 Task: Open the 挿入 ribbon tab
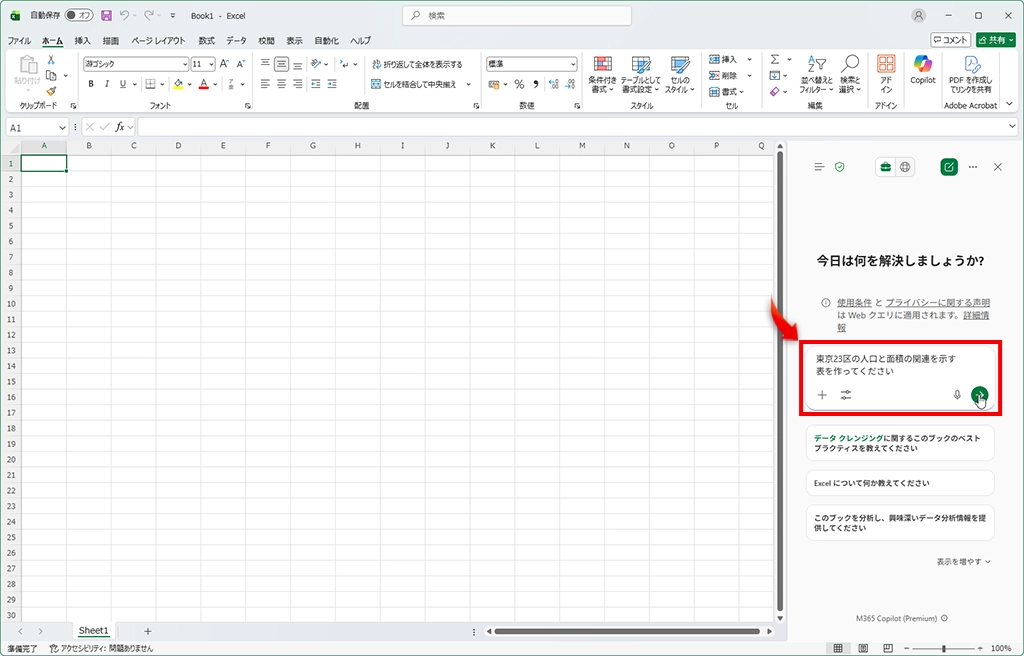coord(82,41)
